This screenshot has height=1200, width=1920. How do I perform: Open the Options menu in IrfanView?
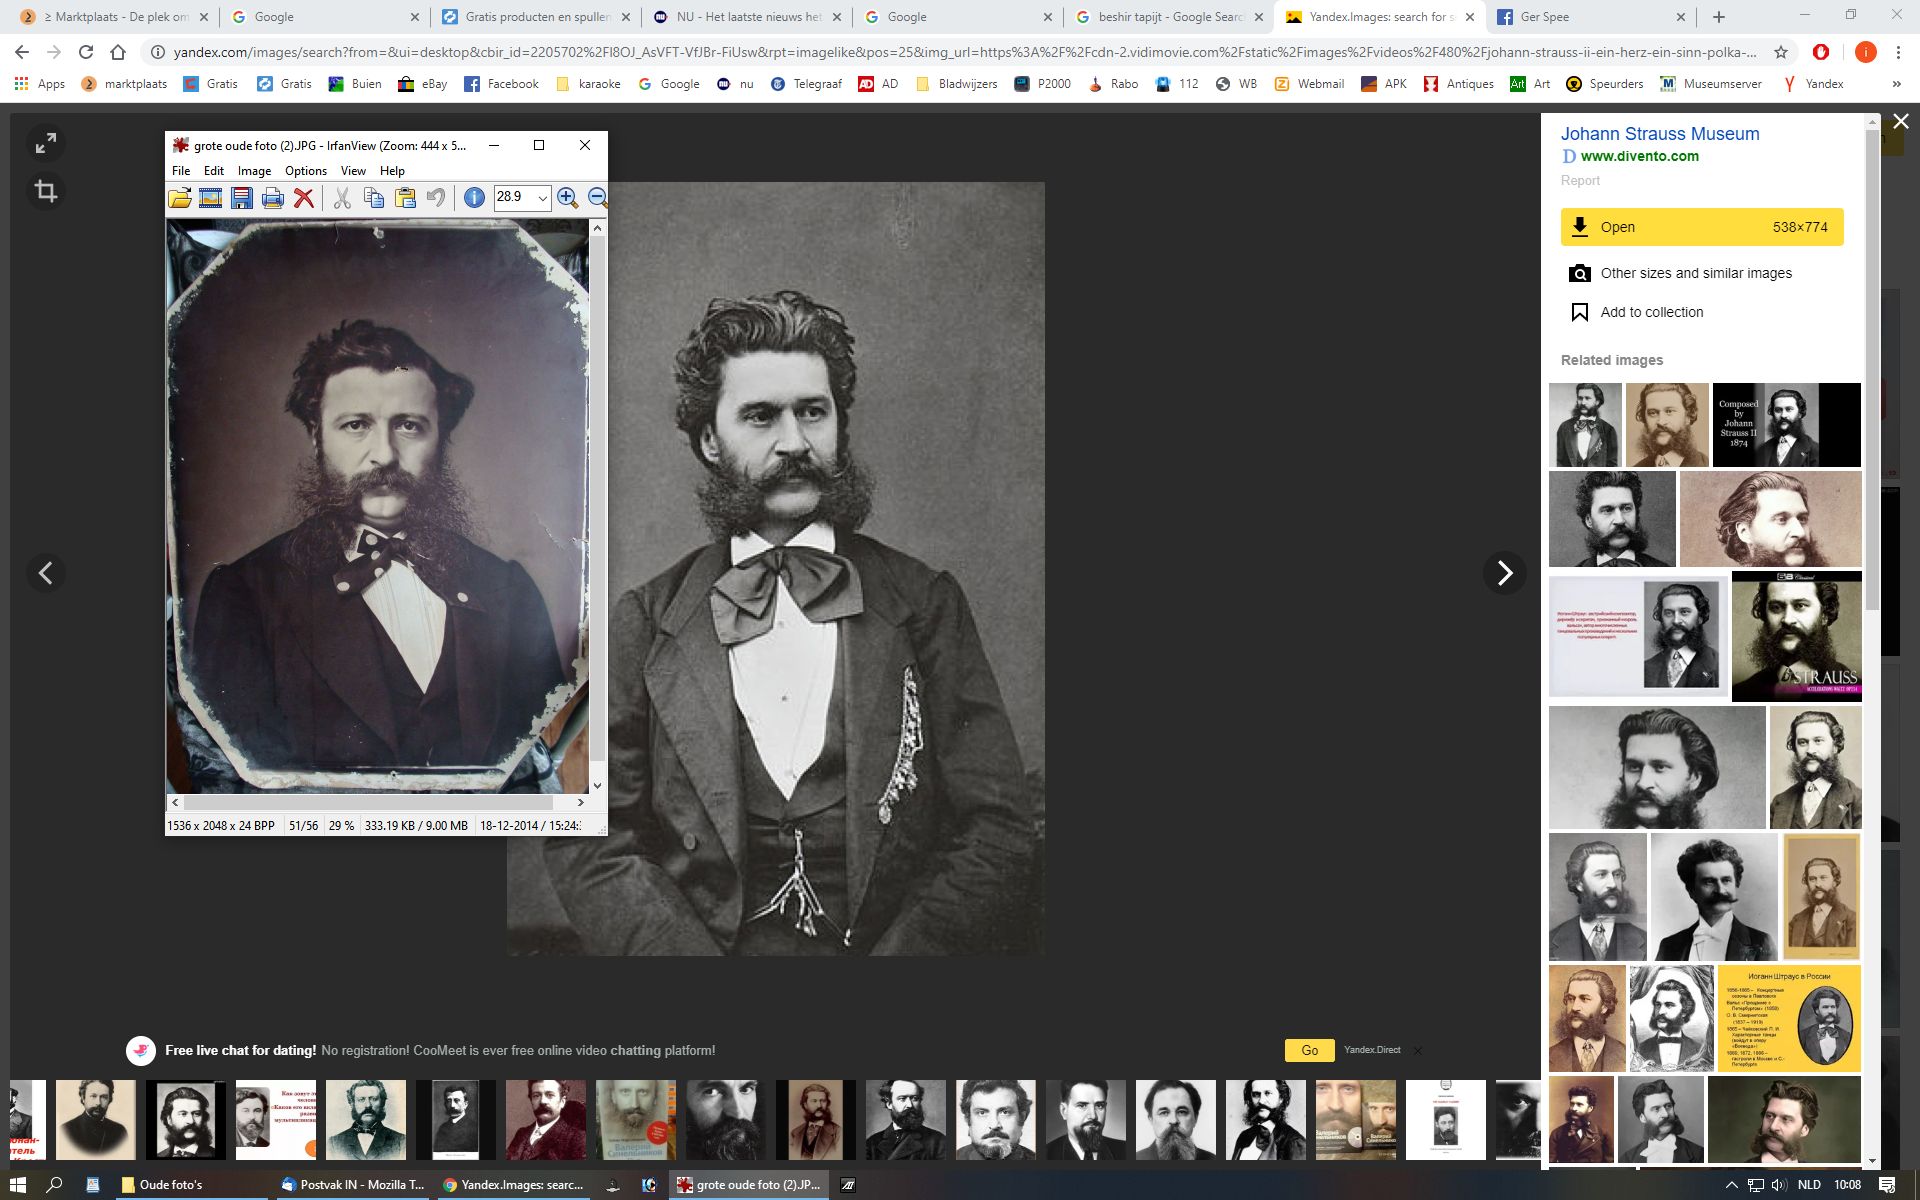click(x=306, y=170)
